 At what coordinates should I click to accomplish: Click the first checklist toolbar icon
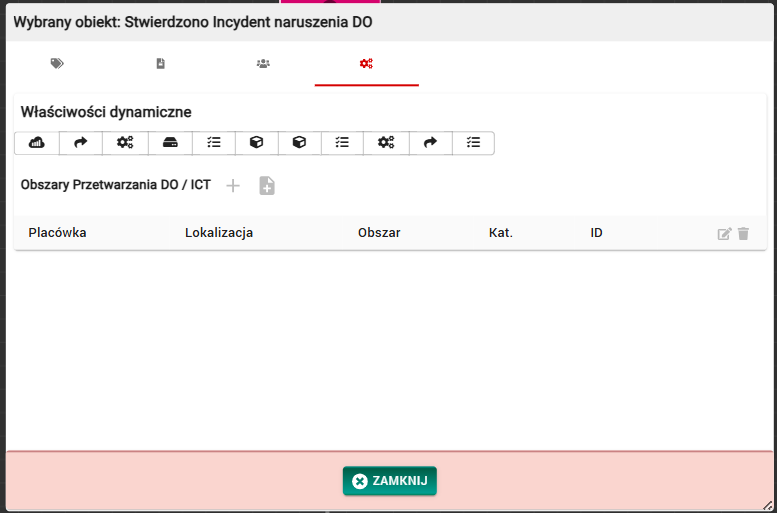(x=213, y=143)
